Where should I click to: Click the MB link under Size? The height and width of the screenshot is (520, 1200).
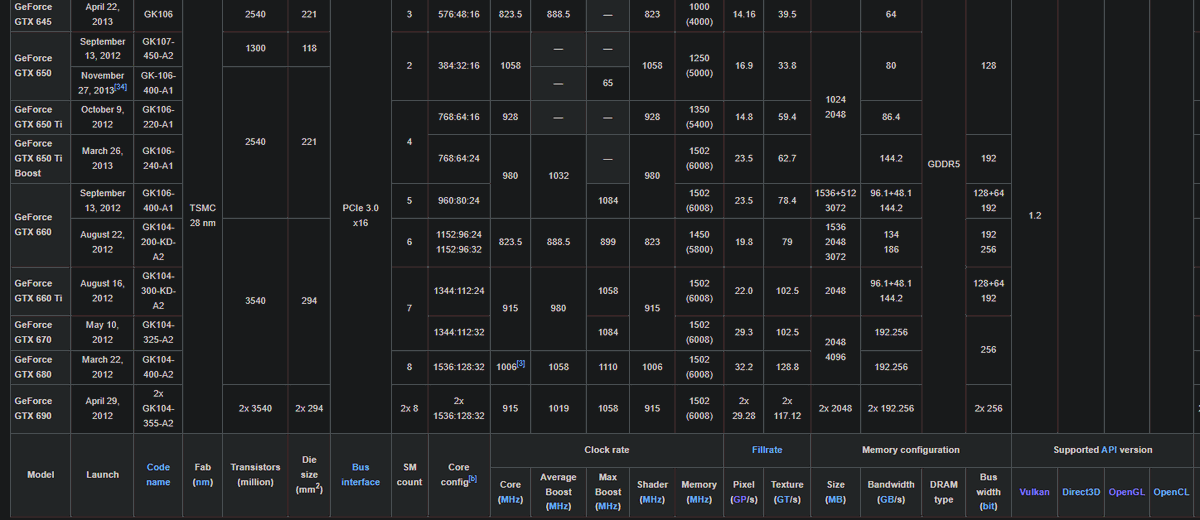coord(834,498)
